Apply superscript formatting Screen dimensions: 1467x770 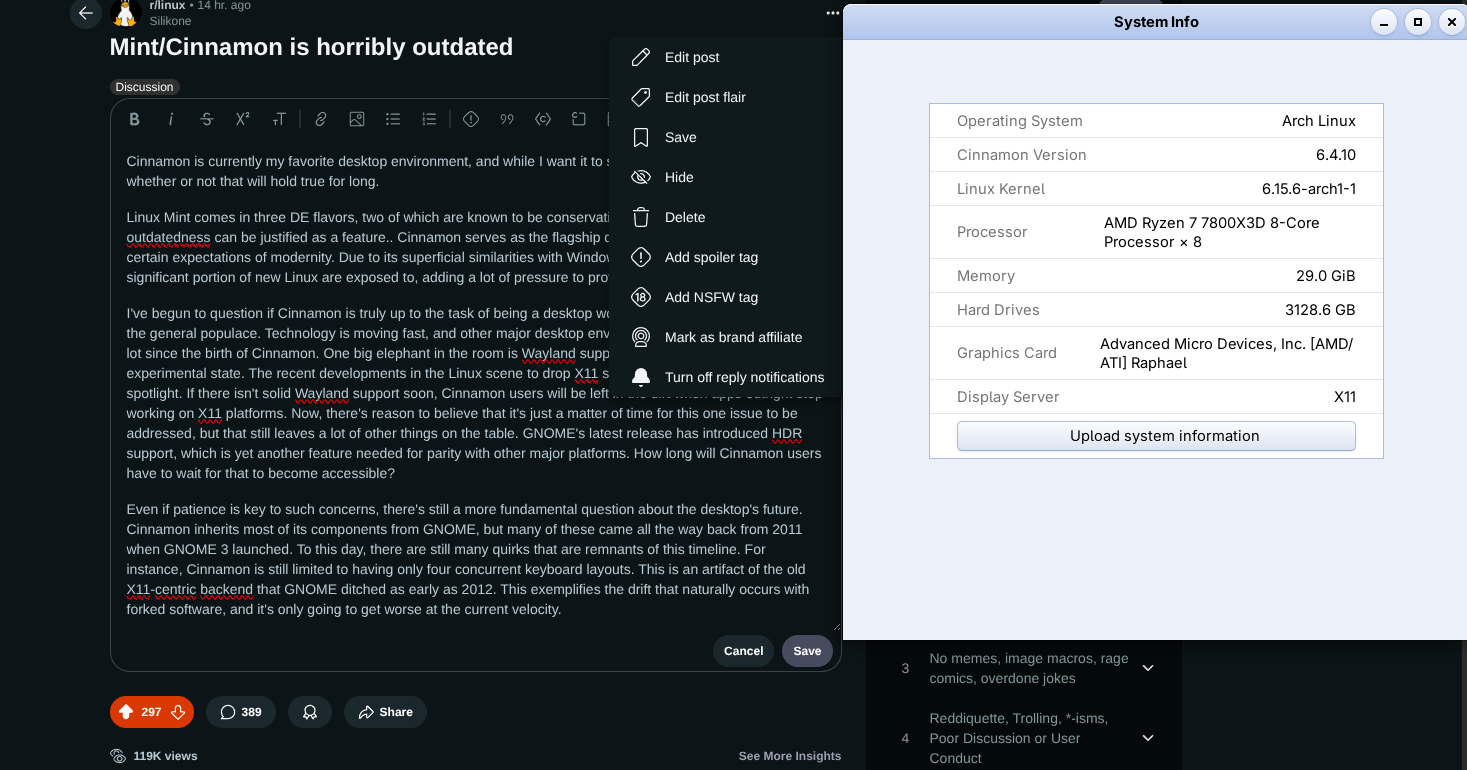tap(243, 119)
